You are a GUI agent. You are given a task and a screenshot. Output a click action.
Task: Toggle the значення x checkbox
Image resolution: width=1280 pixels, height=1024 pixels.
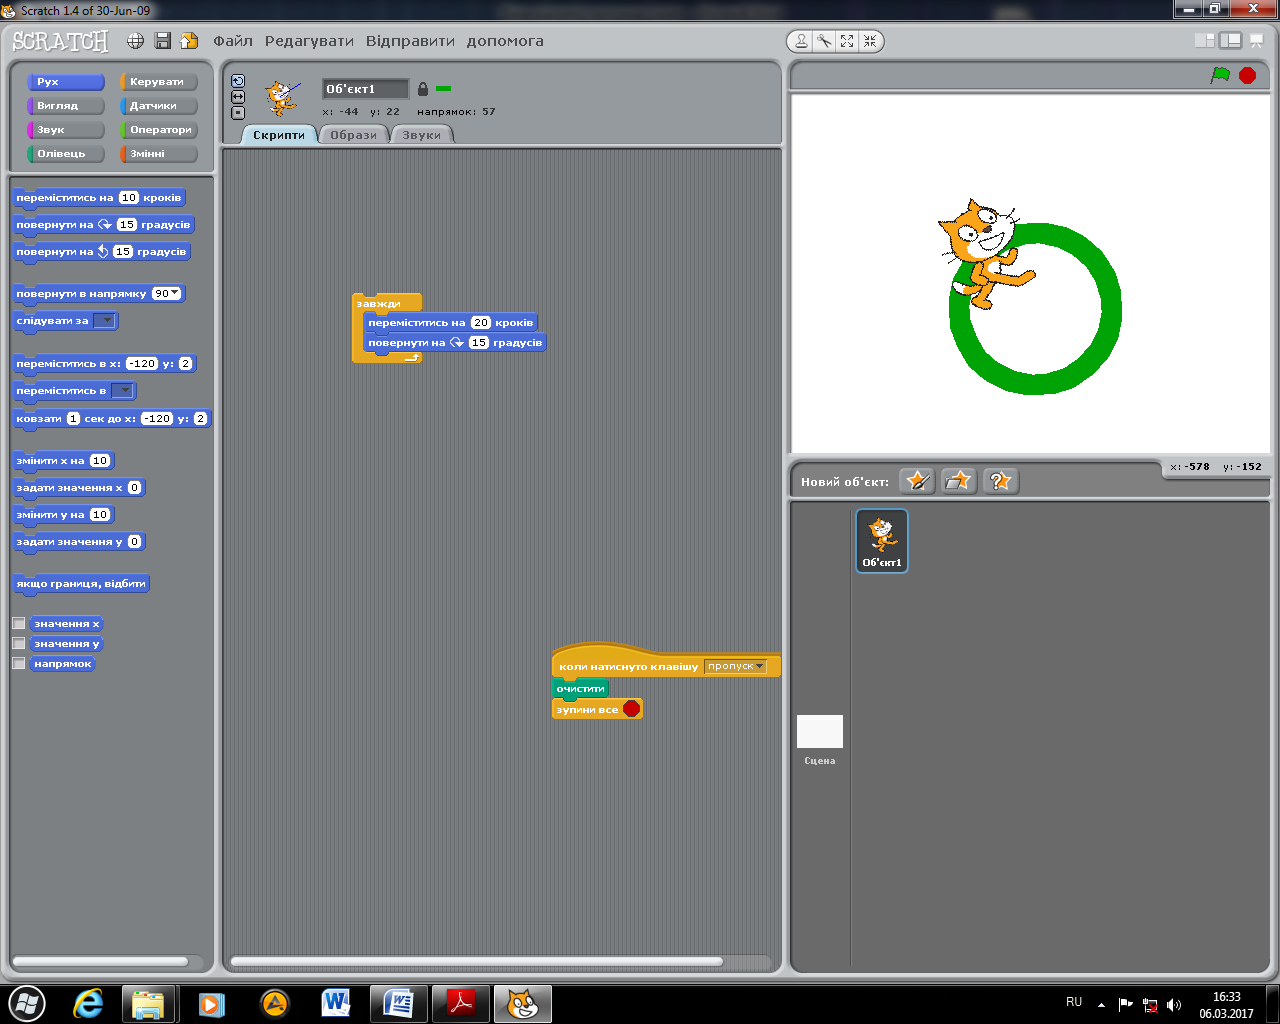19,623
